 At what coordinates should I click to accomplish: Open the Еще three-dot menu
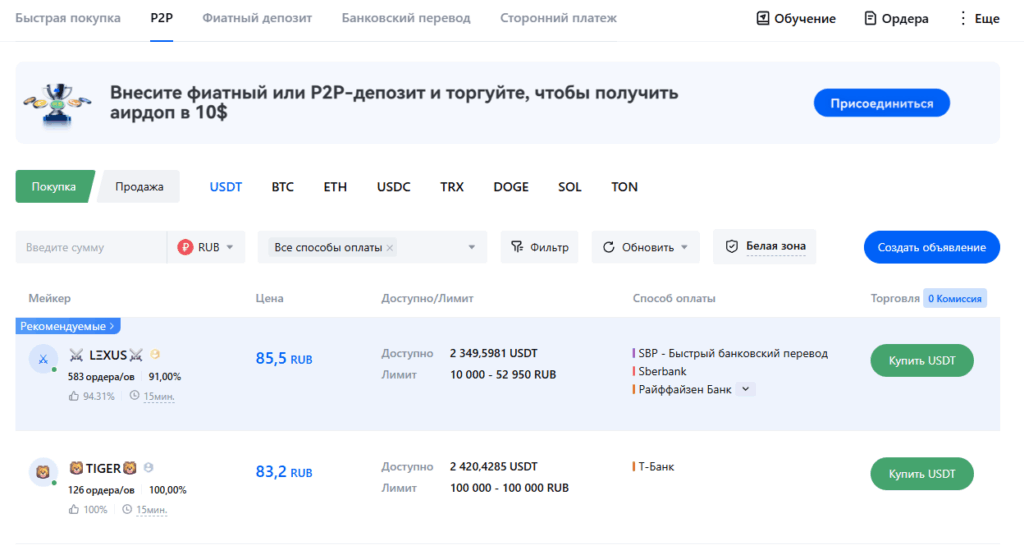(x=963, y=18)
